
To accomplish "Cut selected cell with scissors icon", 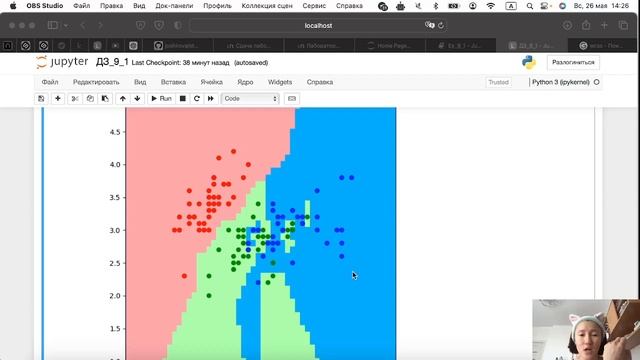I will 75,98.
